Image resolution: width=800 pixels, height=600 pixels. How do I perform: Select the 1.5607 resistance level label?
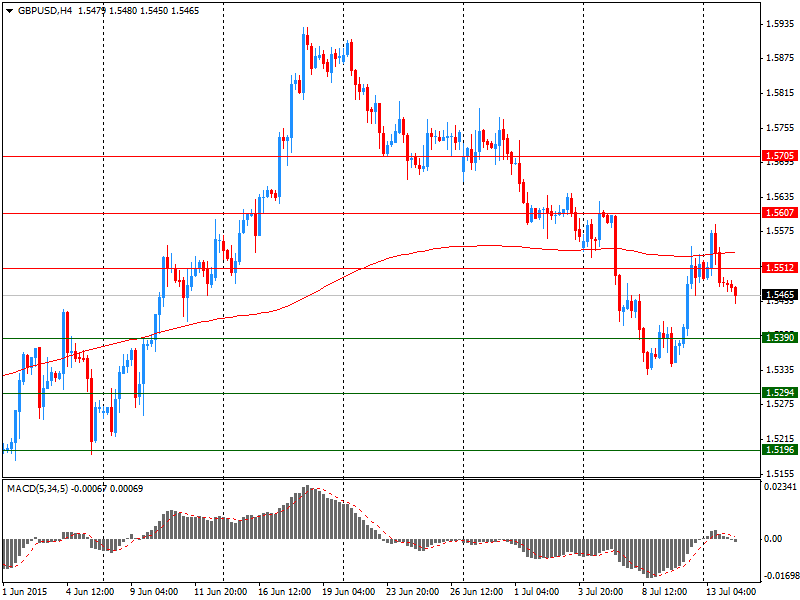(x=780, y=213)
